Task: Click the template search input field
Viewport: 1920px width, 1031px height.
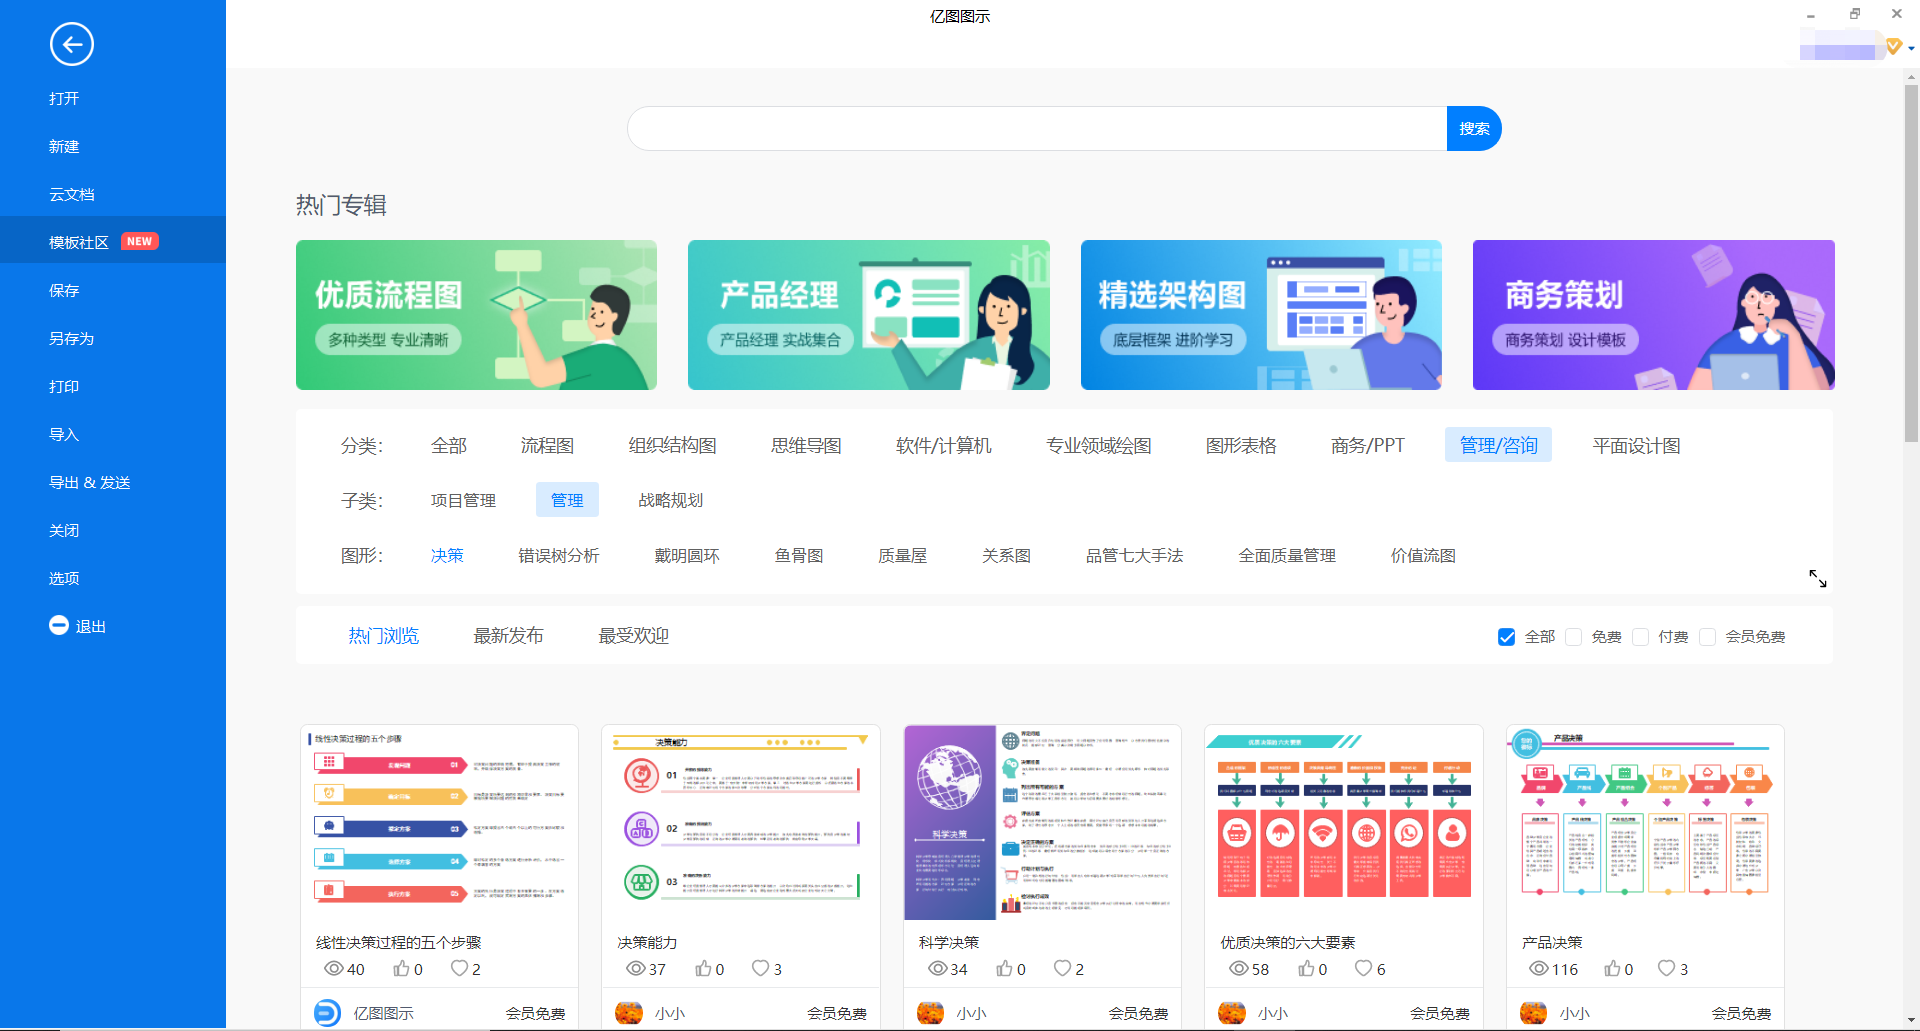Action: [x=1037, y=129]
